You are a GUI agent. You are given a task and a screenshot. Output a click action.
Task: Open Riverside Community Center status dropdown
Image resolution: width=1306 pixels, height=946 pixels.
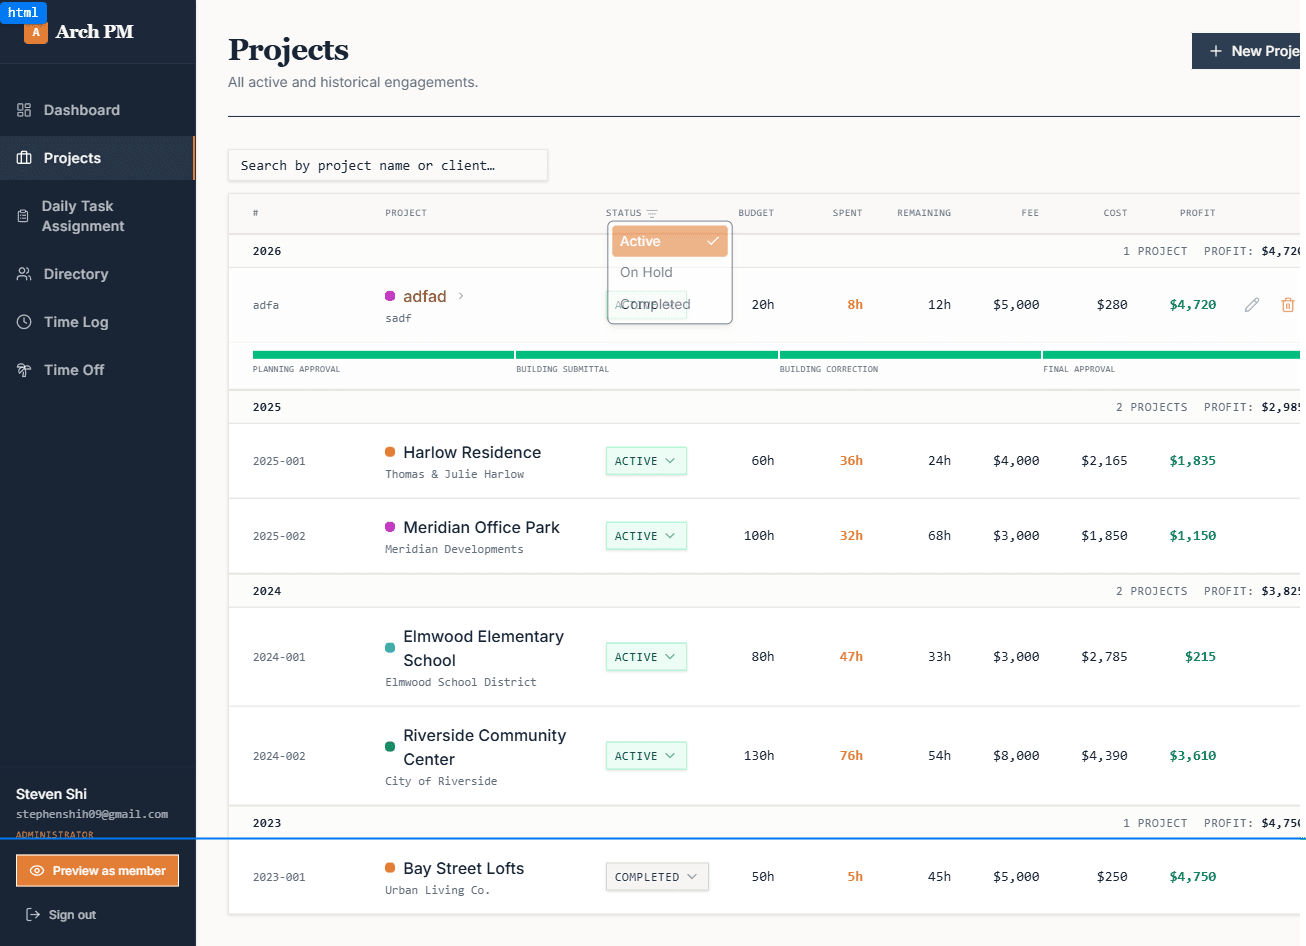pyautogui.click(x=646, y=756)
